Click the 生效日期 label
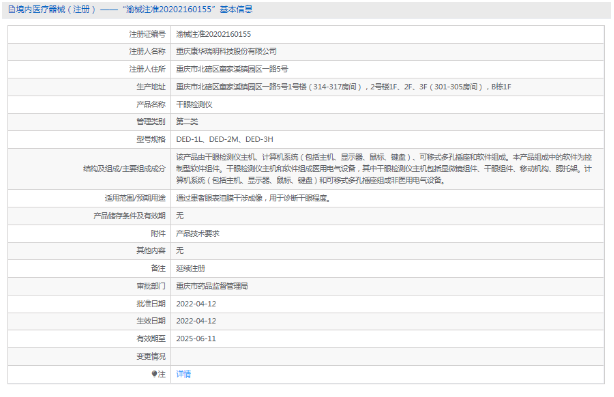Image resolution: width=614 pixels, height=397 pixels. tap(151, 321)
